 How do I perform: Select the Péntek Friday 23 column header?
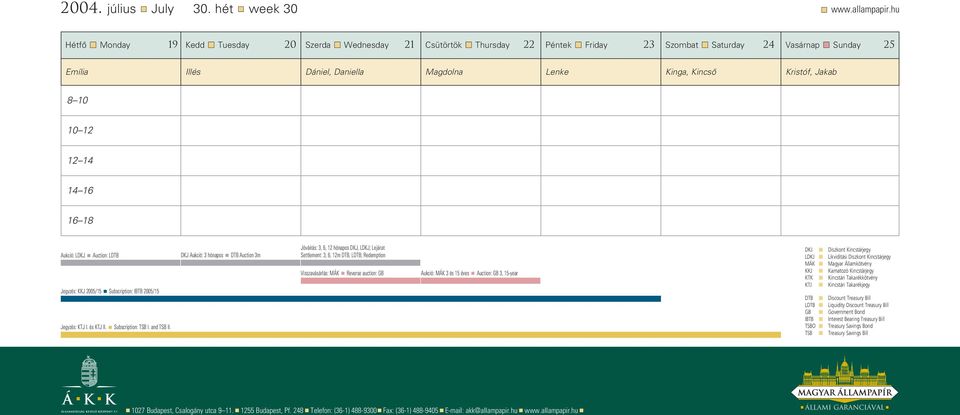[601, 45]
